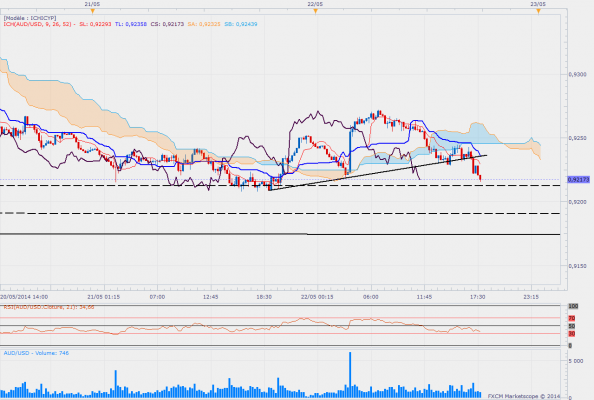Click the TL: 0,92358 value
The height and width of the screenshot is (400, 594).
pyautogui.click(x=131, y=24)
